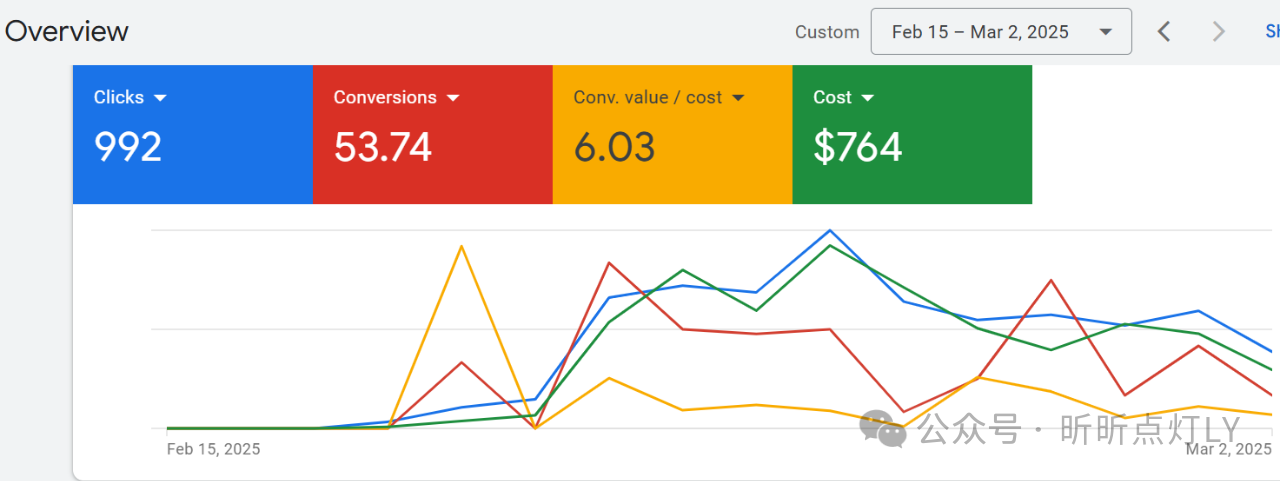Click the caret inside the date range box
Screen dimensions: 1280x481
pos(1105,32)
